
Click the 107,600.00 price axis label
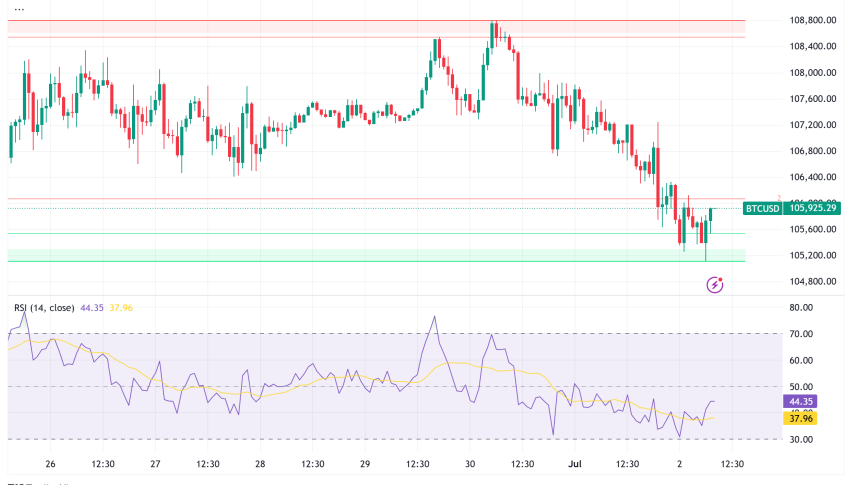(812, 98)
